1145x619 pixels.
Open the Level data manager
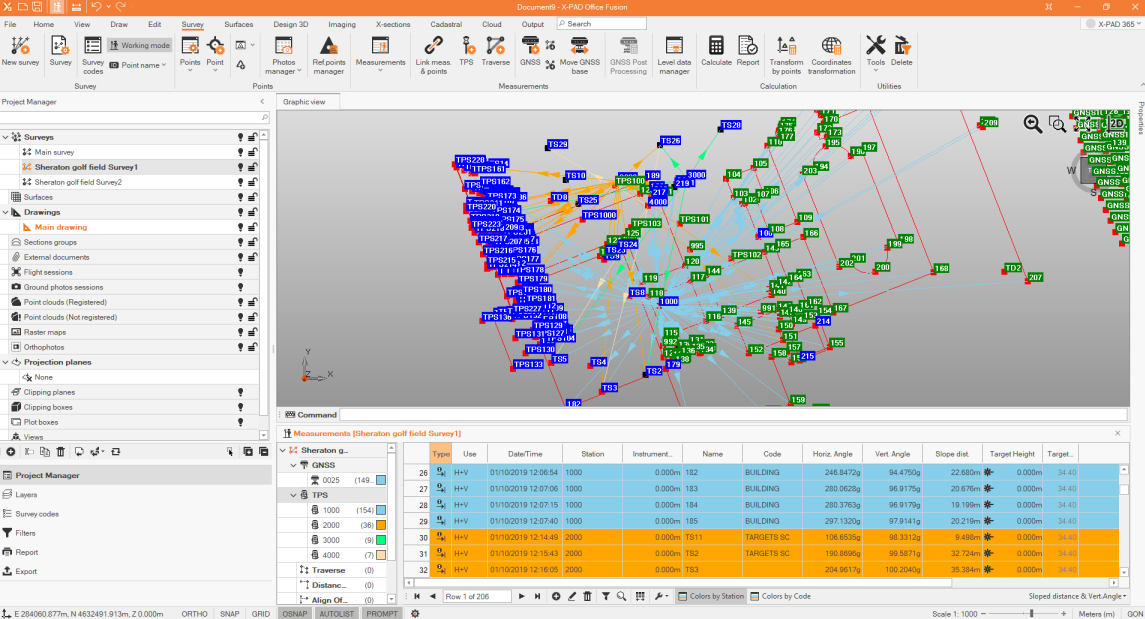click(x=674, y=52)
